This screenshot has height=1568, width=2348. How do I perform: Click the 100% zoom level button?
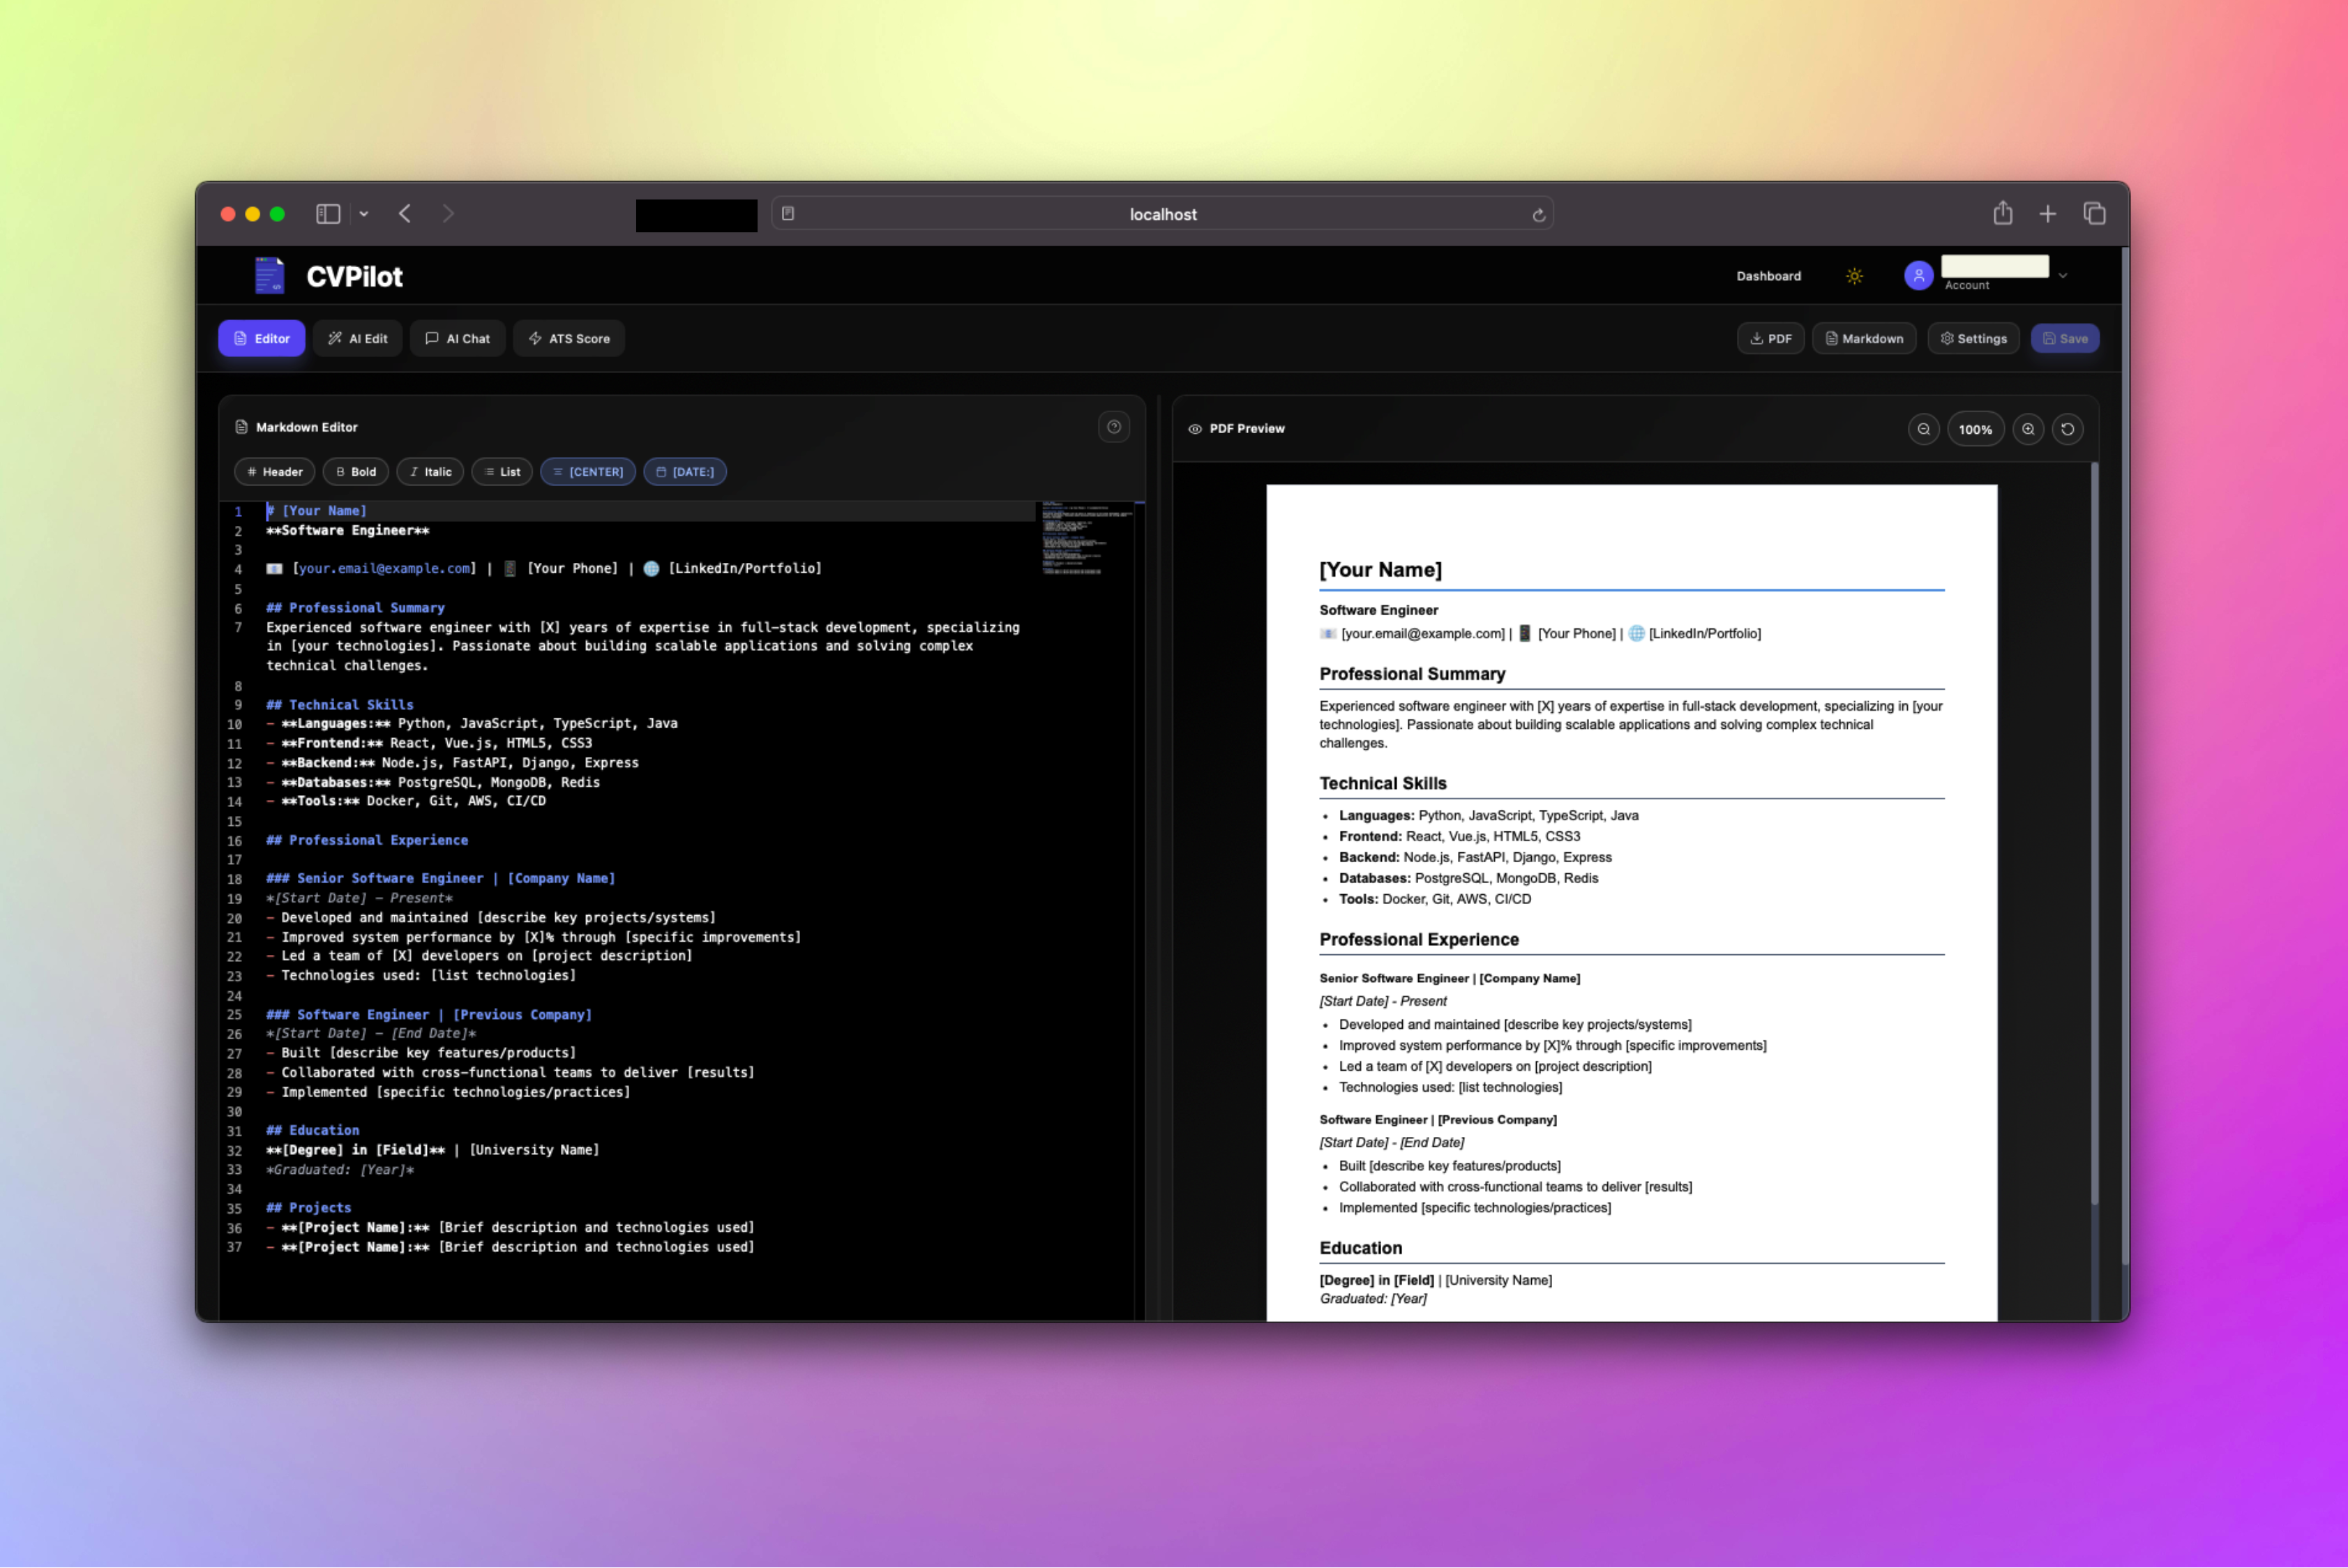pyautogui.click(x=1975, y=429)
